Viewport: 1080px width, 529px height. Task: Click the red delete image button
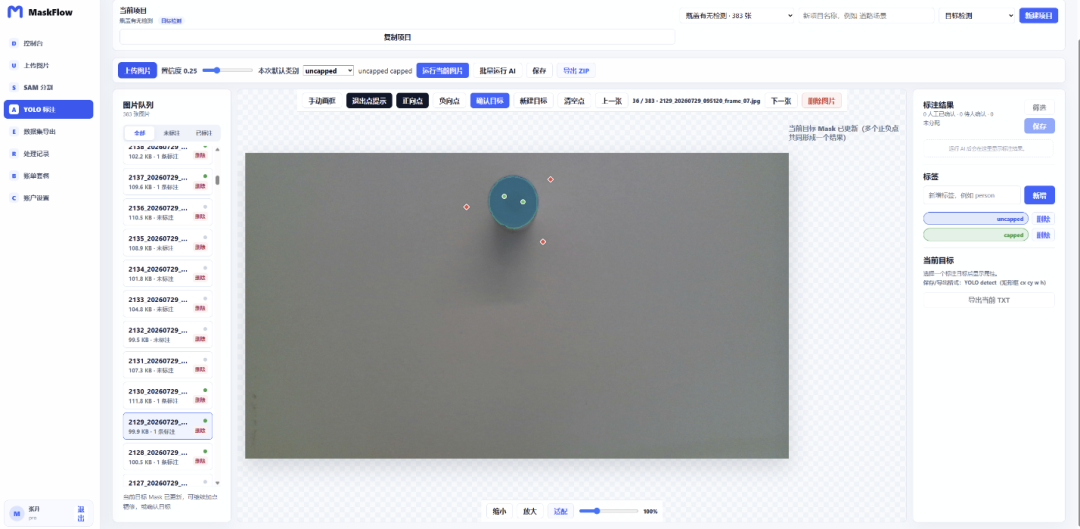coord(821,101)
